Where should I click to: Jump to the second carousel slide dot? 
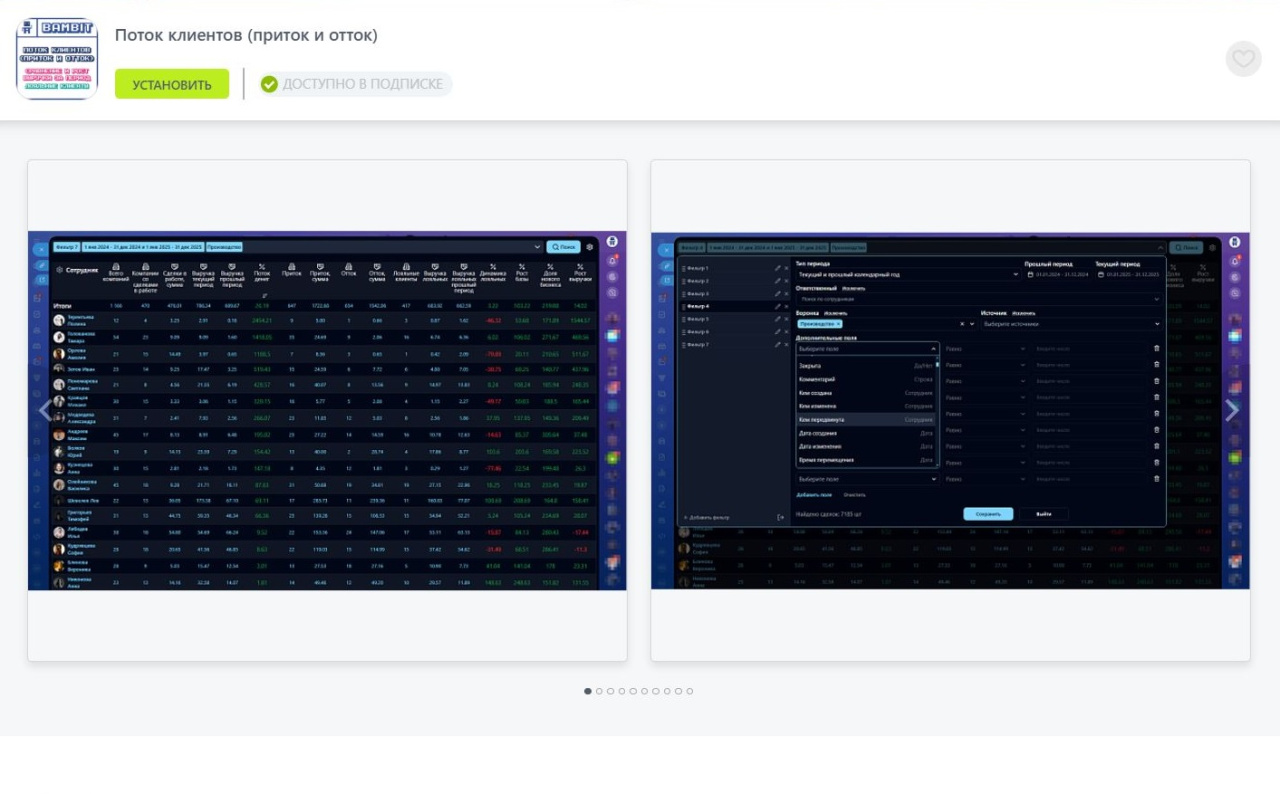coord(599,691)
